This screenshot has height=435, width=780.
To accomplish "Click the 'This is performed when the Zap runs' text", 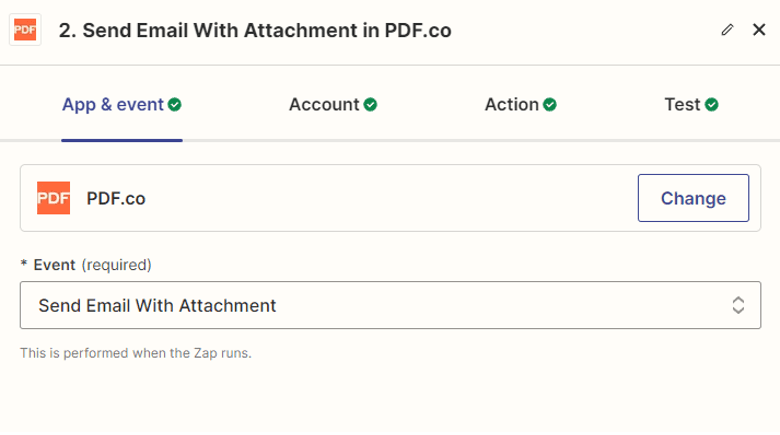I will click(136, 353).
